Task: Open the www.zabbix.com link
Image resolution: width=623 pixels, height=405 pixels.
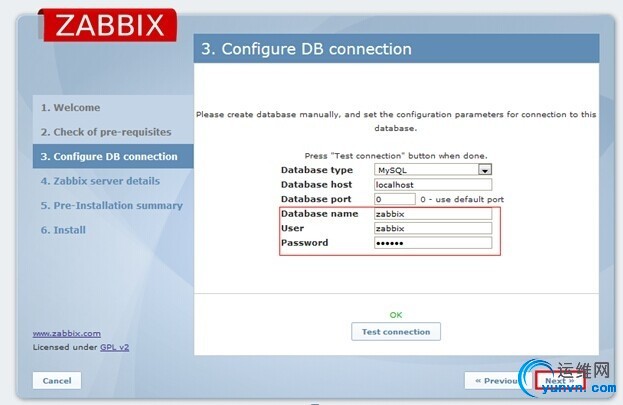Action: click(67, 333)
